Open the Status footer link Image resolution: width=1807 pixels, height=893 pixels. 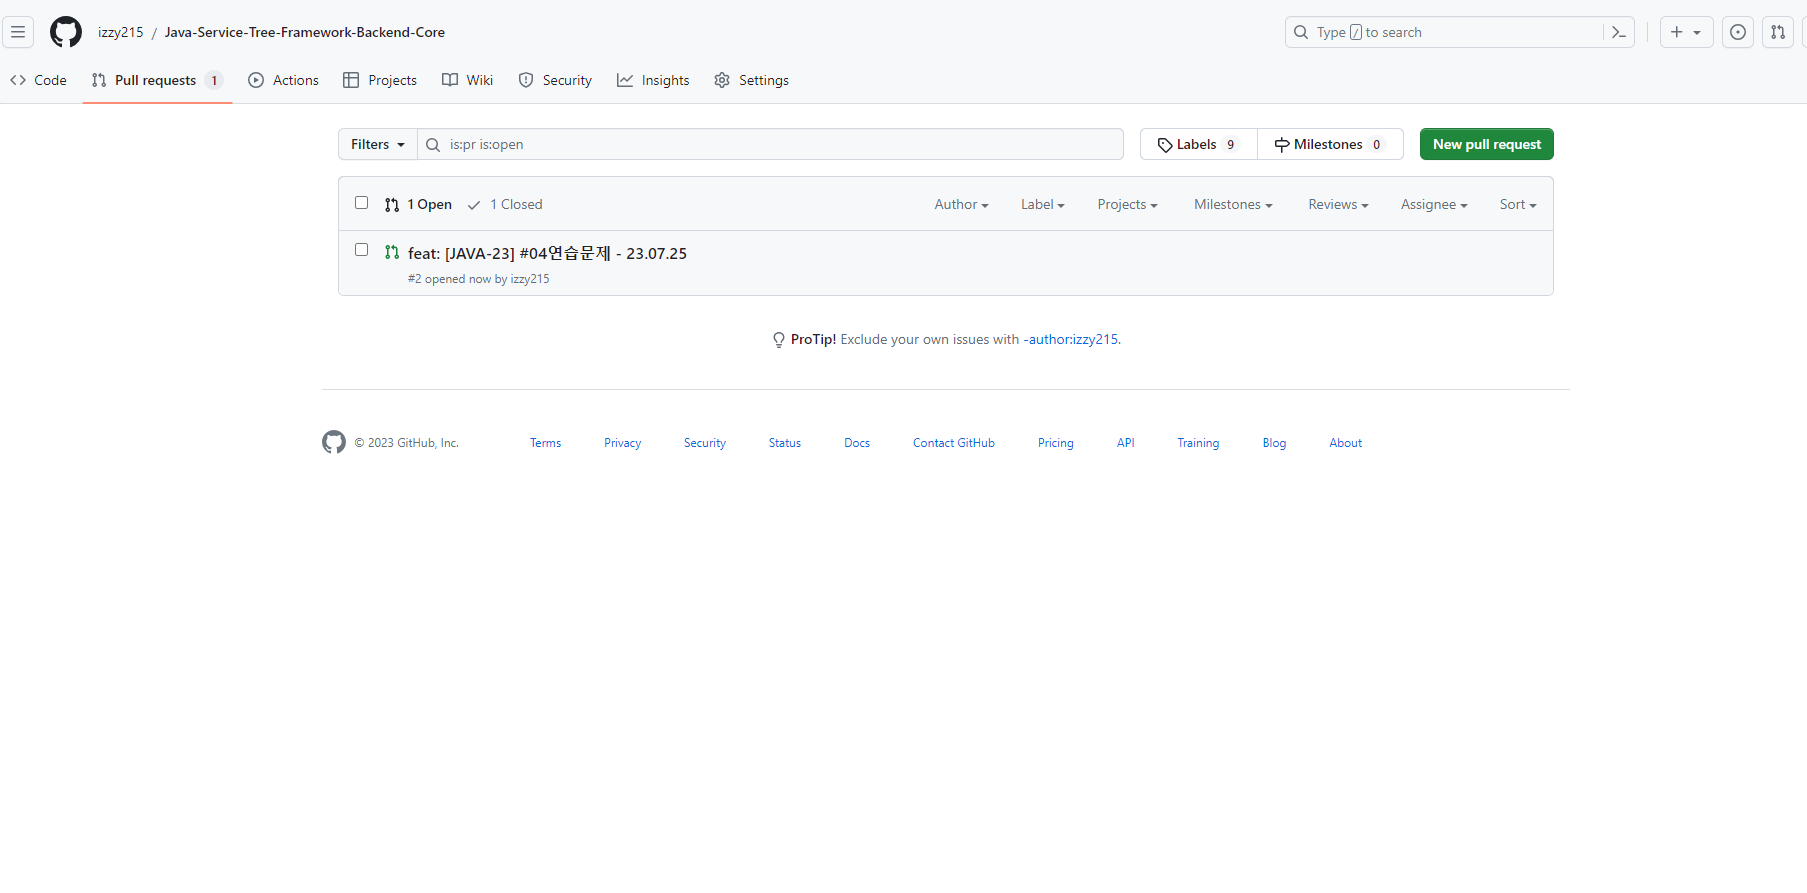pos(785,443)
